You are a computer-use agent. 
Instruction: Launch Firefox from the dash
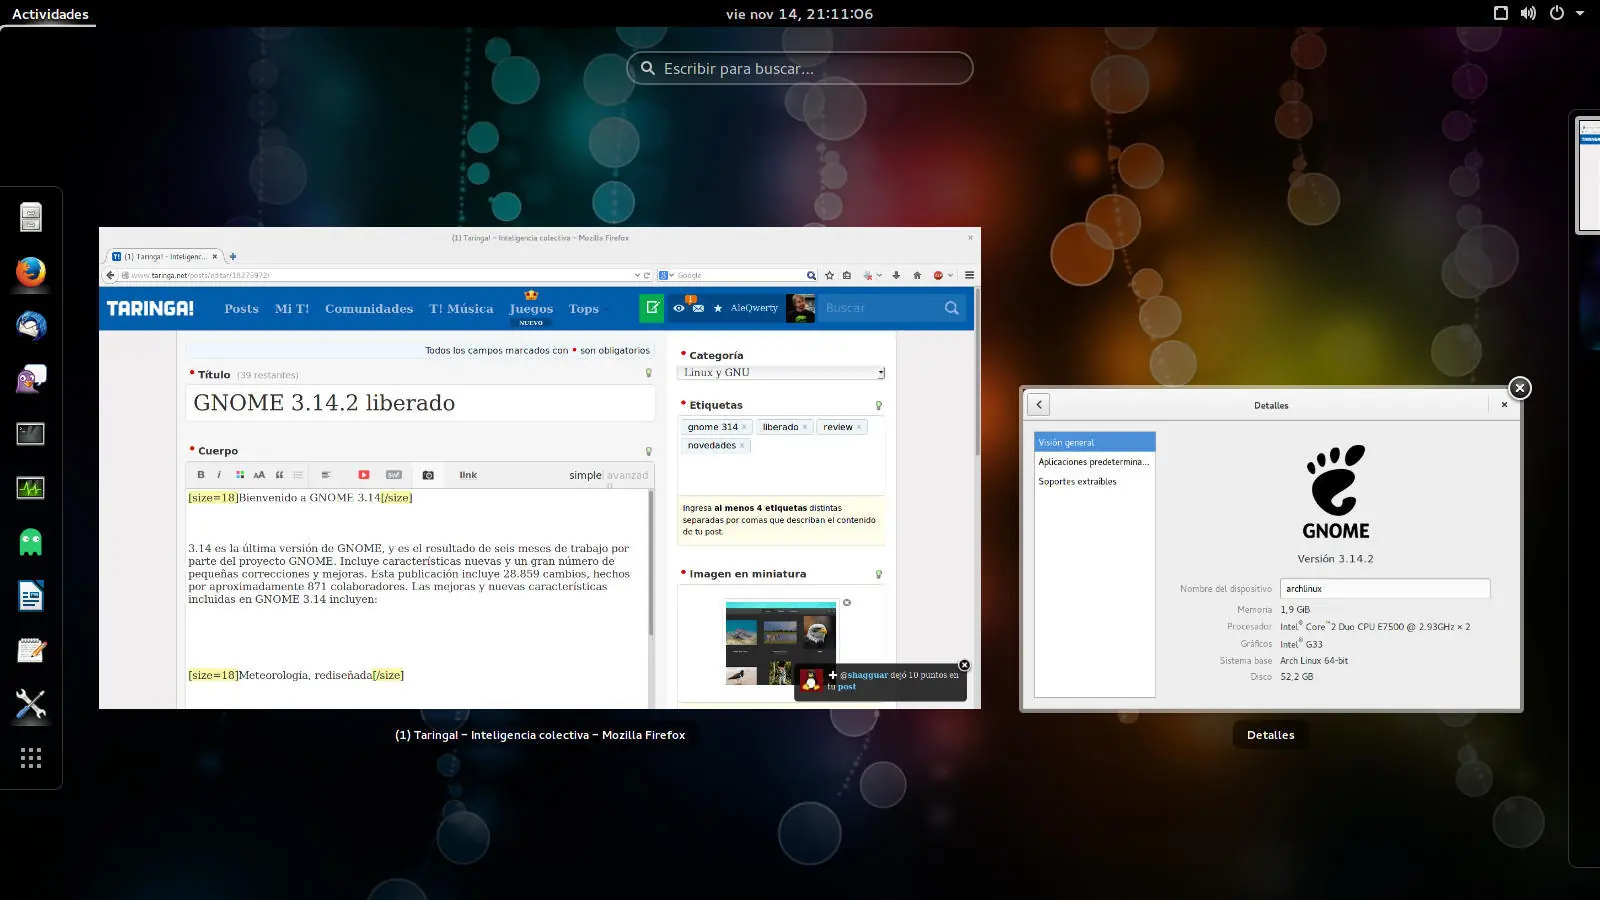coord(31,271)
